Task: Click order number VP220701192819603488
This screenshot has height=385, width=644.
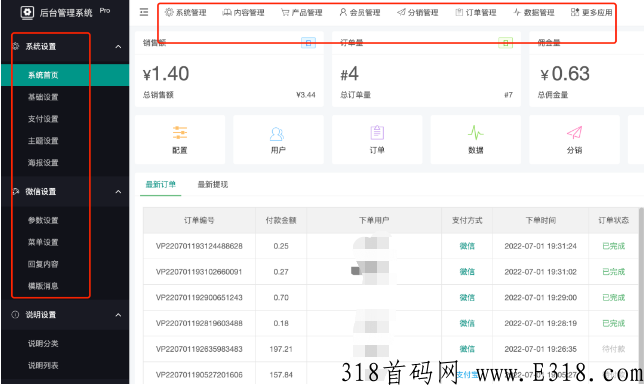Action: [199, 323]
